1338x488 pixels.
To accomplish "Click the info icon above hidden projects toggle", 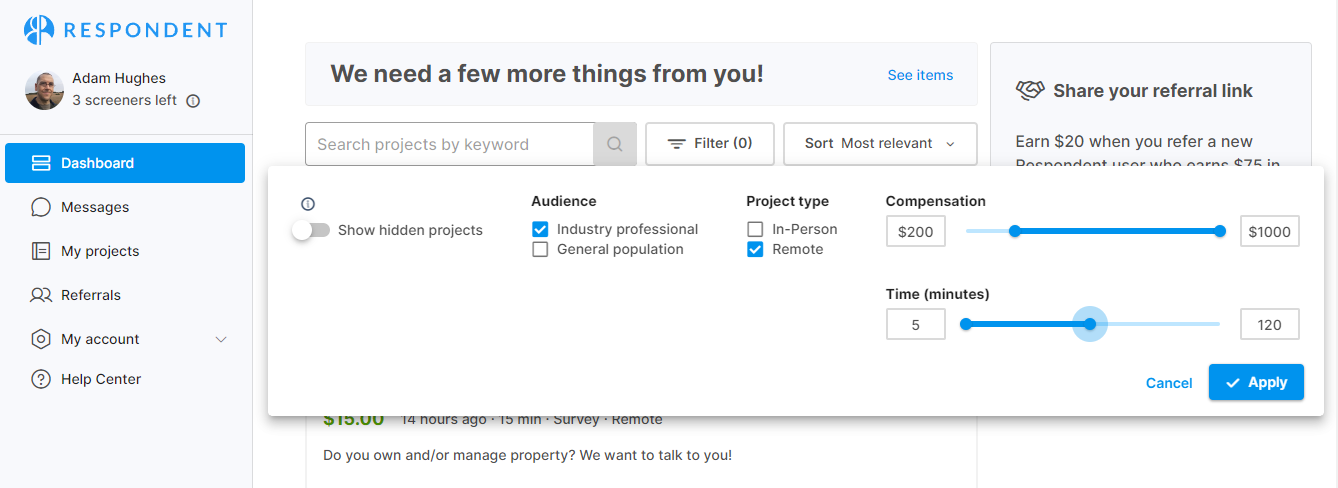I will click(308, 203).
